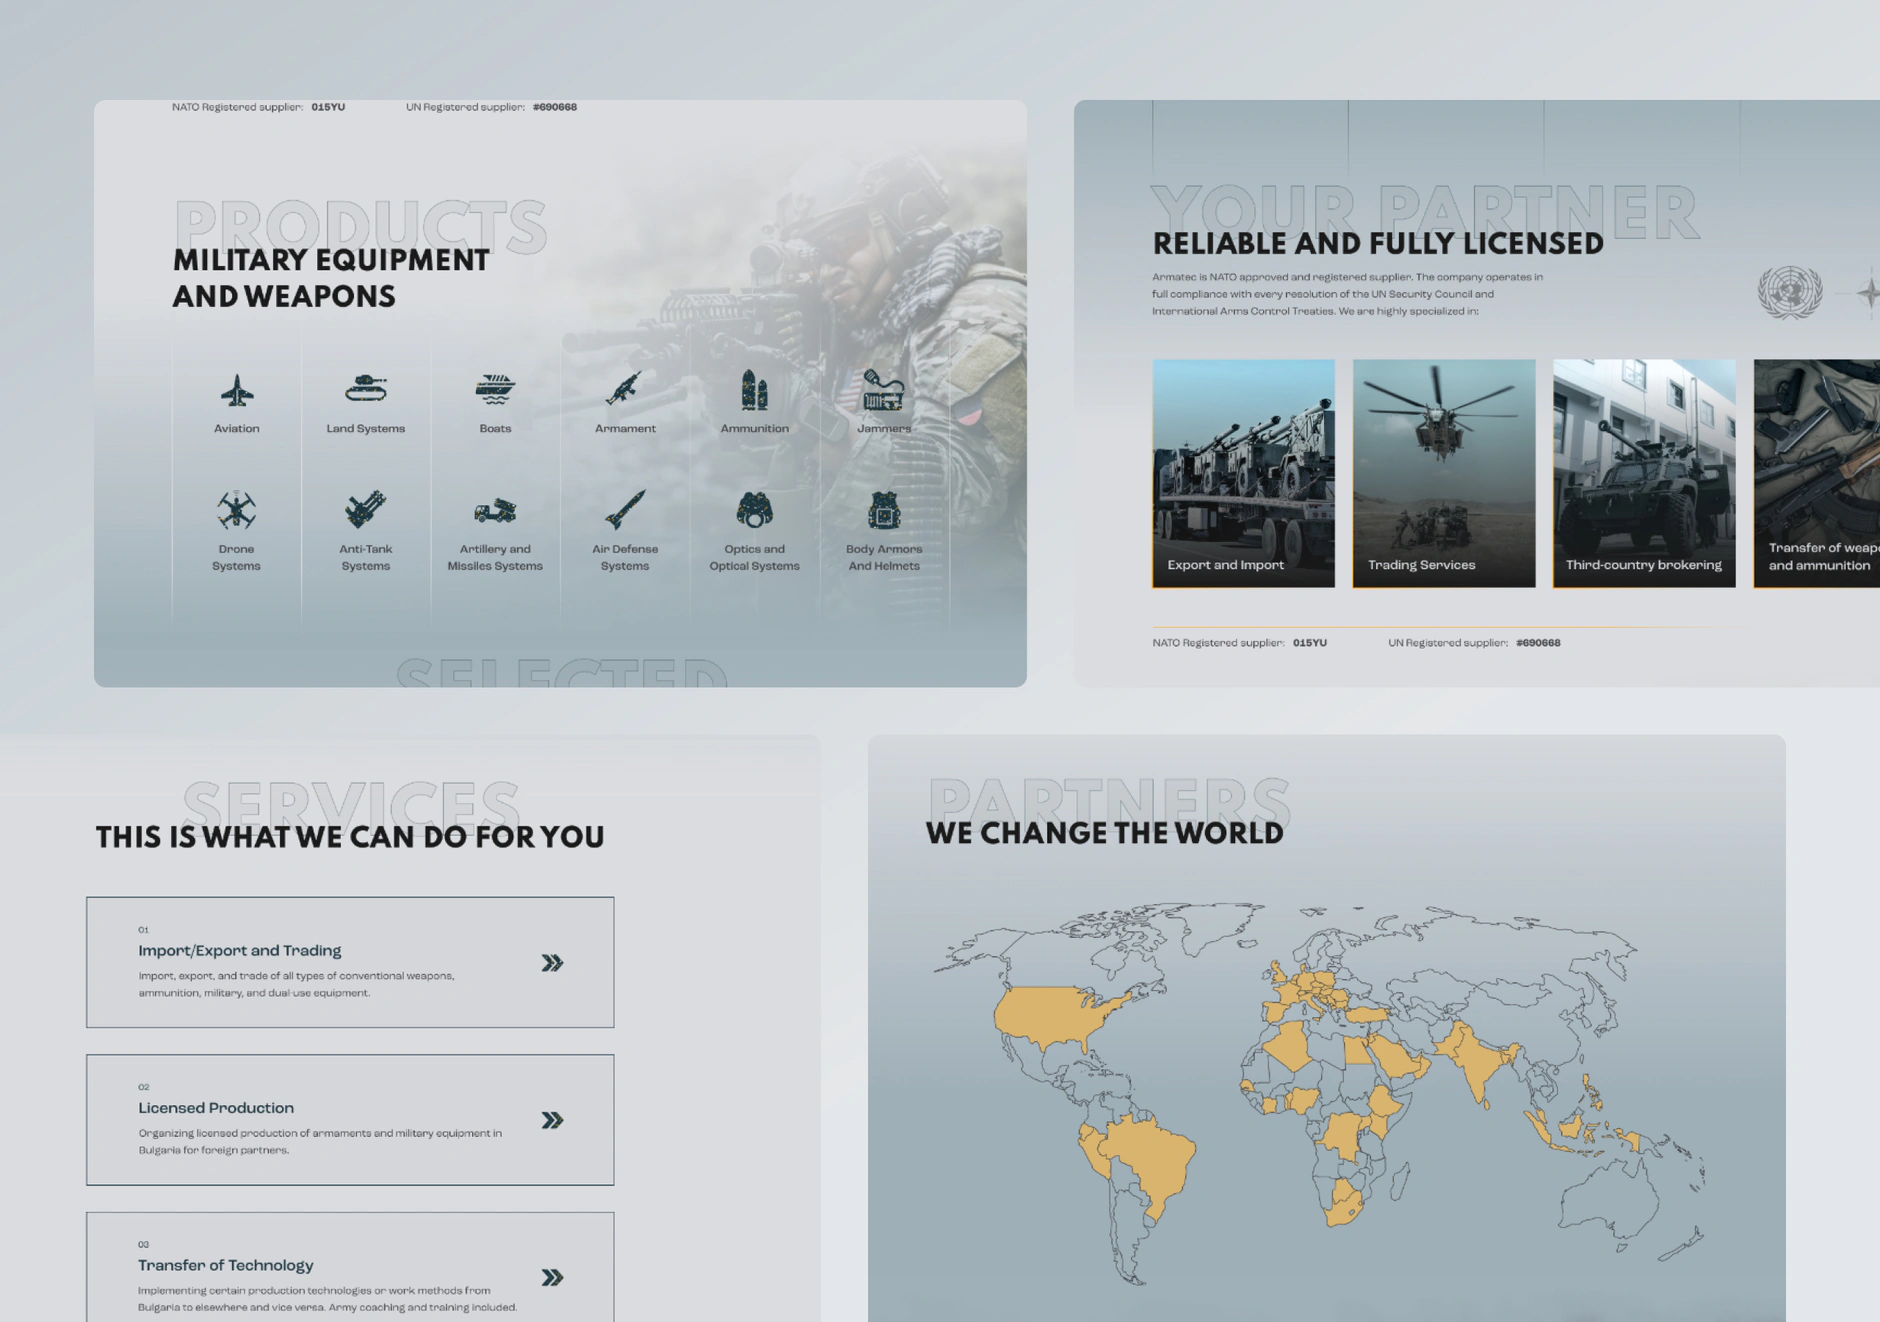Click the WE CHANGE THE WORLD heading
This screenshot has height=1322, width=1880.
[x=1104, y=833]
